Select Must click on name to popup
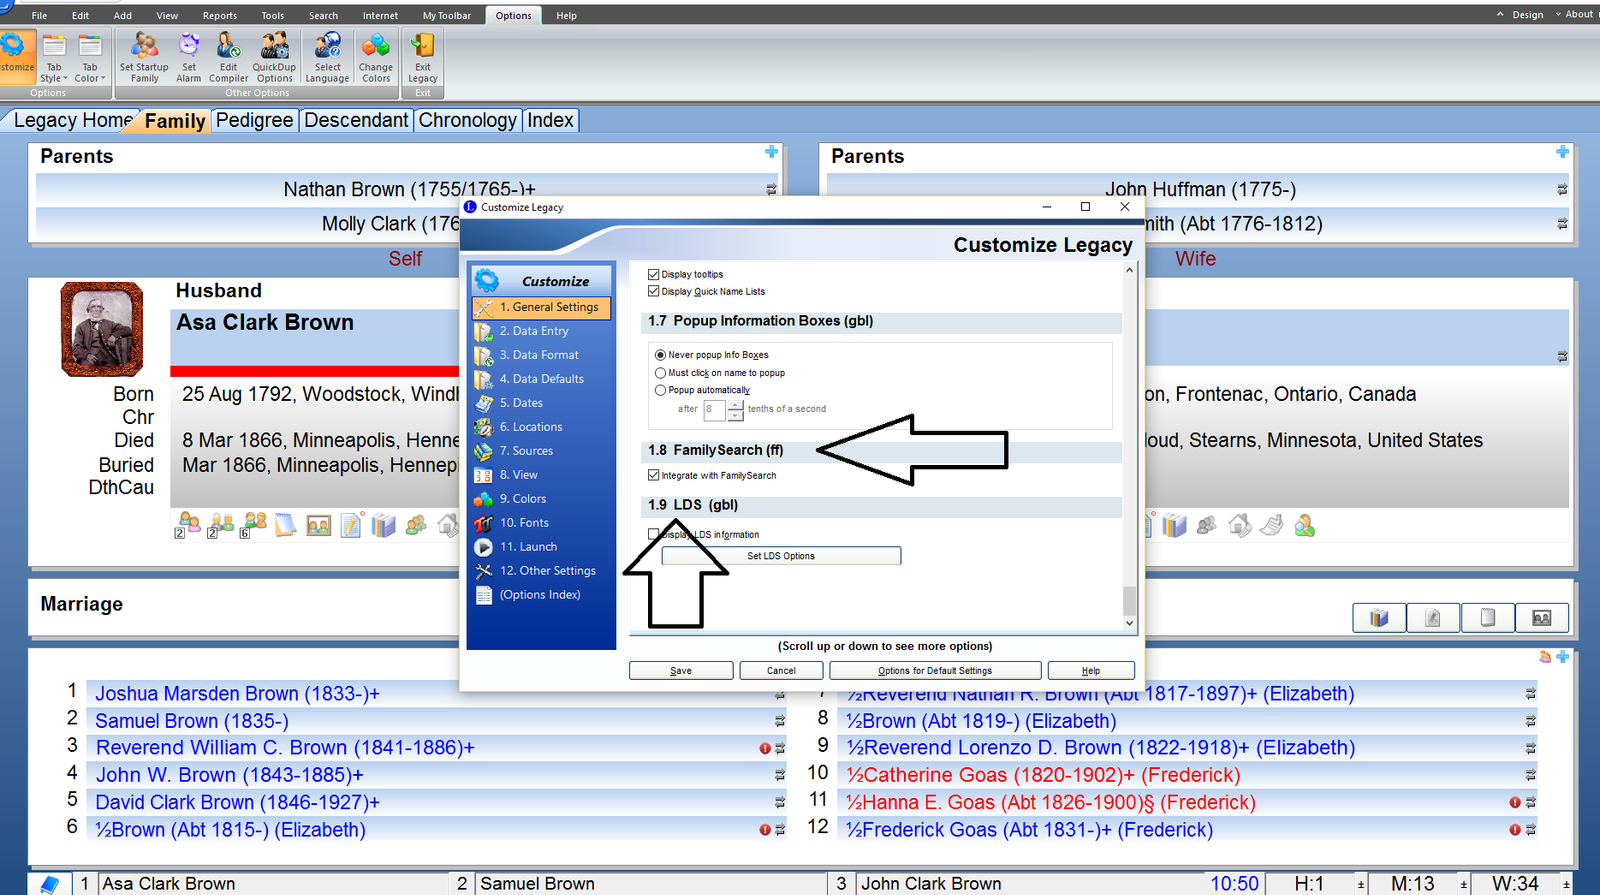This screenshot has width=1600, height=895. coord(660,373)
